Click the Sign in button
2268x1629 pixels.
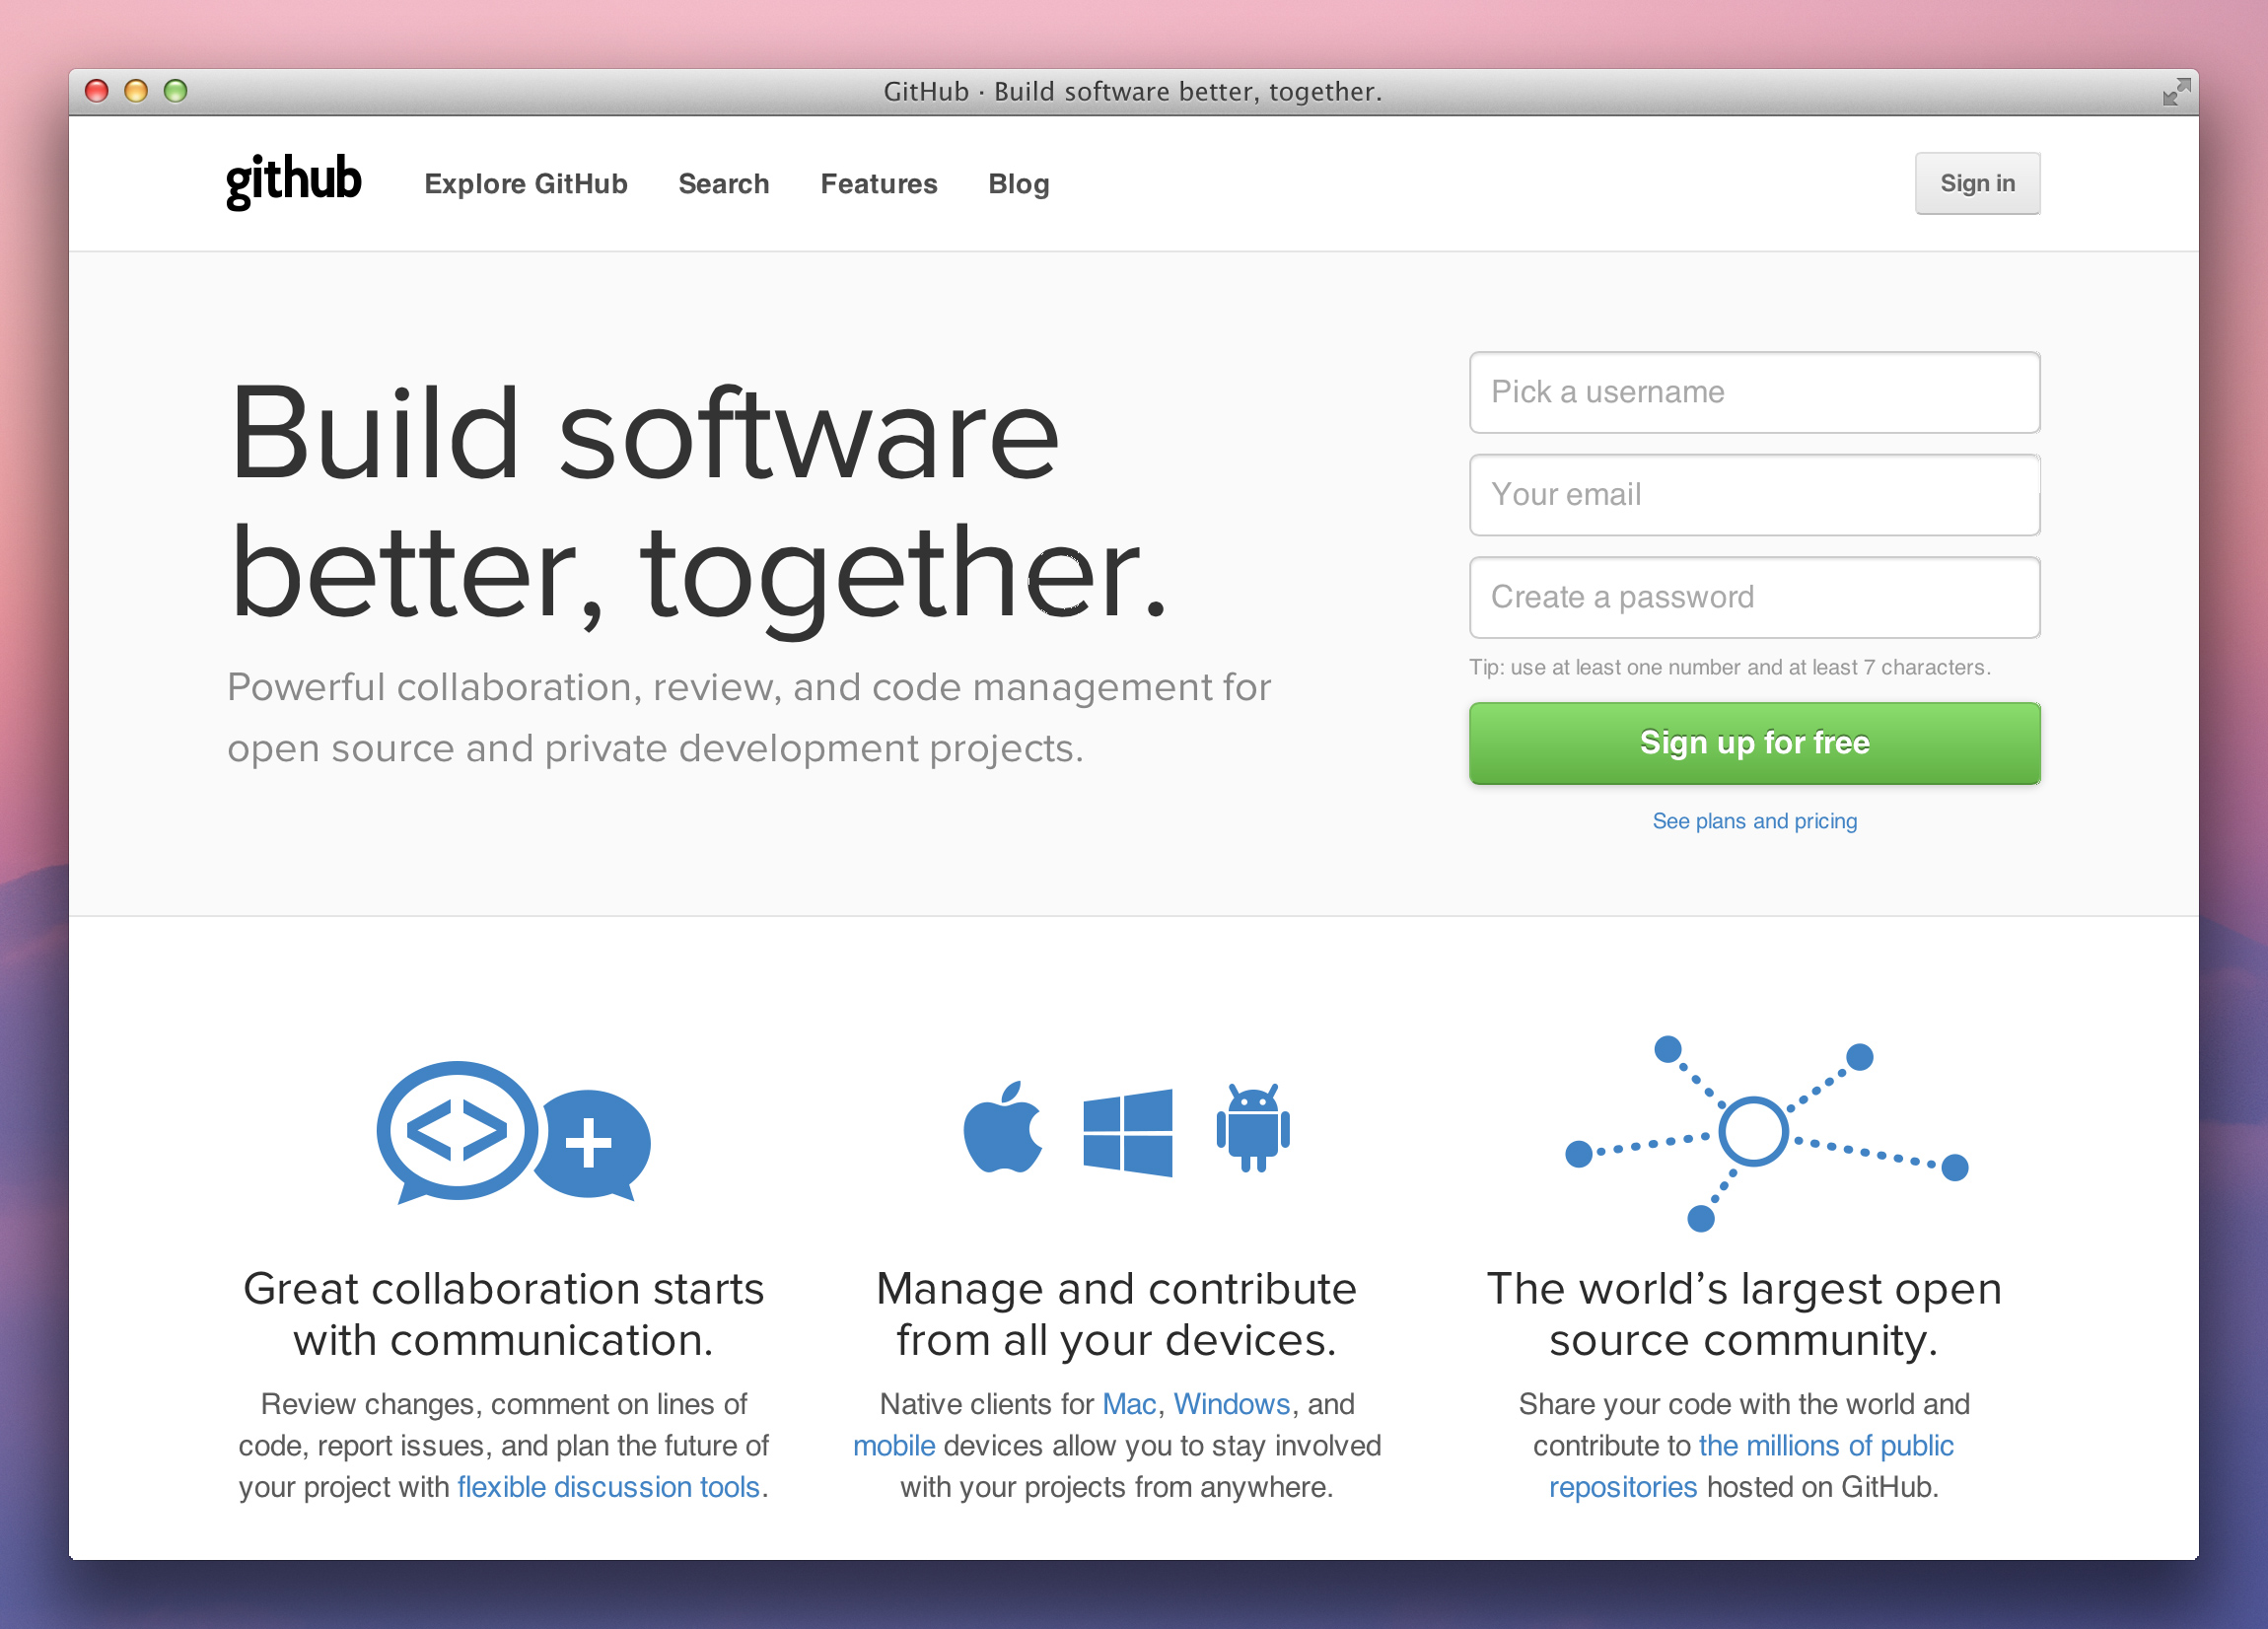[1977, 183]
